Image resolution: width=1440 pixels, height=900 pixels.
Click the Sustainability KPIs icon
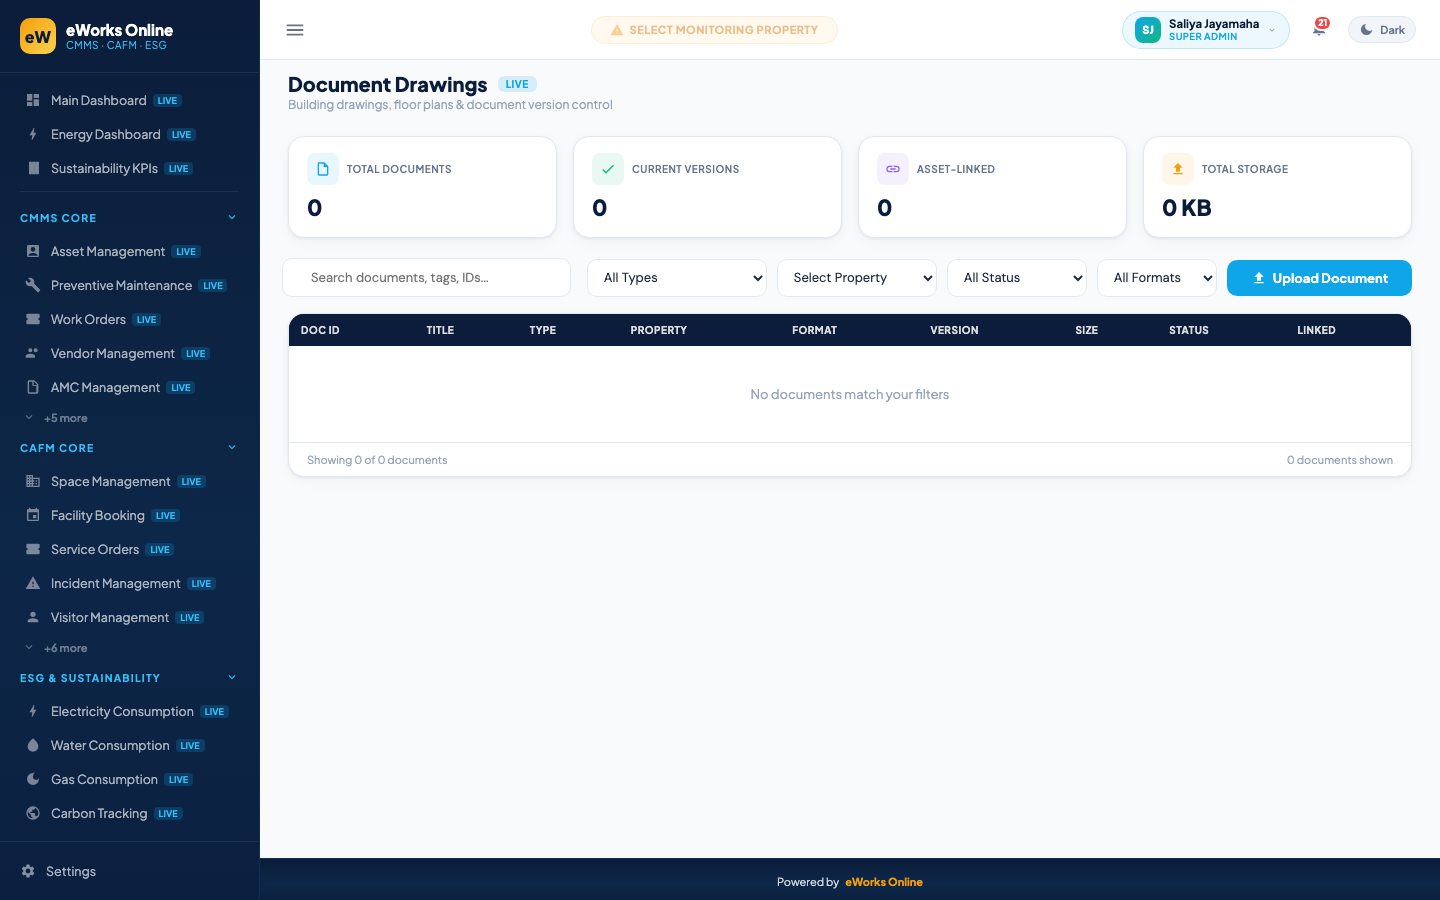[33, 168]
